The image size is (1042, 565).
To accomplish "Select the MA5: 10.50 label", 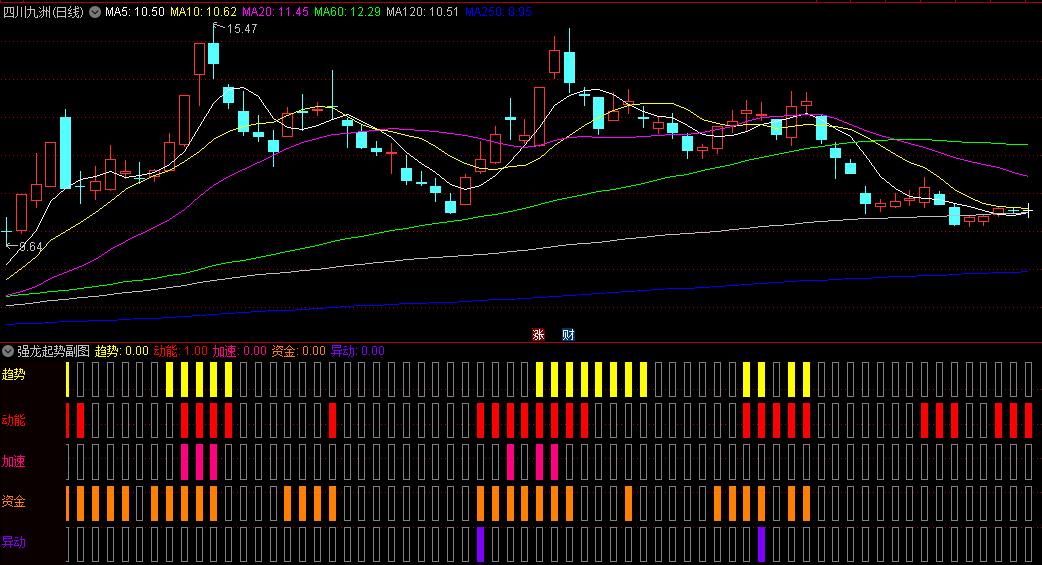I will [135, 11].
